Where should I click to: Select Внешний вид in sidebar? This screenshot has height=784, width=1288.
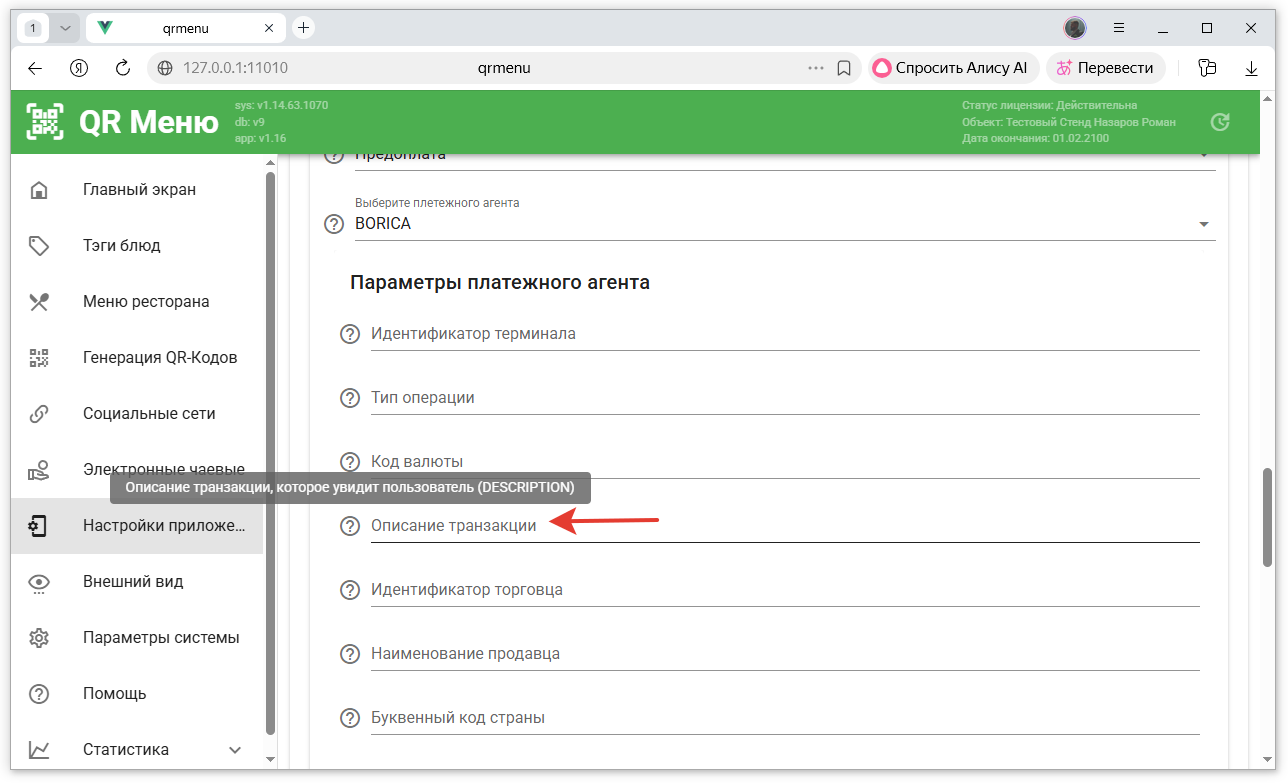[x=133, y=582]
